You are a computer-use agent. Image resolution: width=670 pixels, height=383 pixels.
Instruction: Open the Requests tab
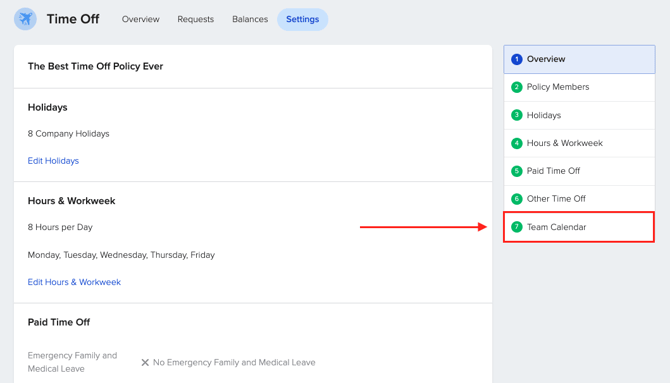[196, 19]
